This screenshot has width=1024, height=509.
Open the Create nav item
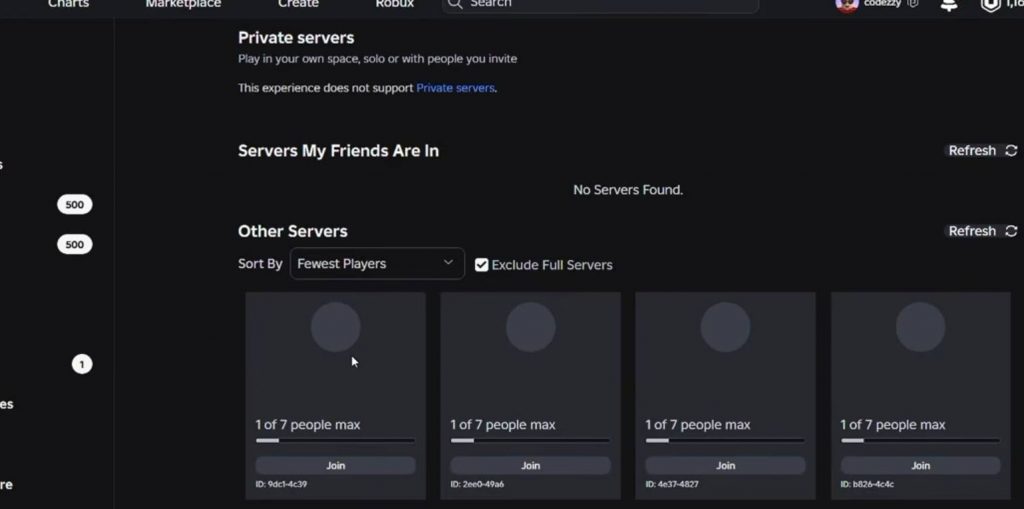[x=298, y=3]
